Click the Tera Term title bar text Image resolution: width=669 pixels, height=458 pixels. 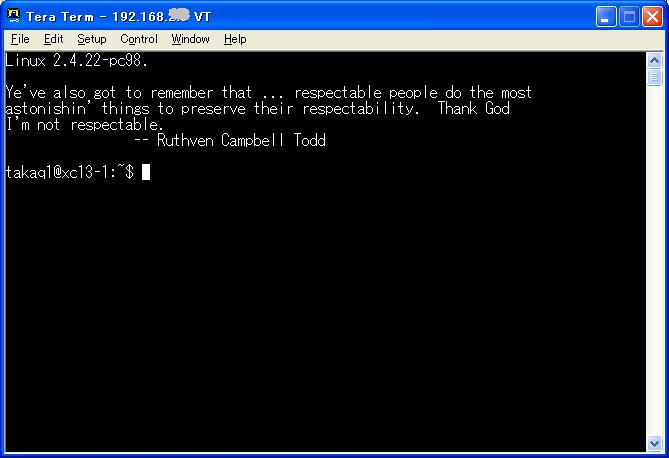coord(118,17)
